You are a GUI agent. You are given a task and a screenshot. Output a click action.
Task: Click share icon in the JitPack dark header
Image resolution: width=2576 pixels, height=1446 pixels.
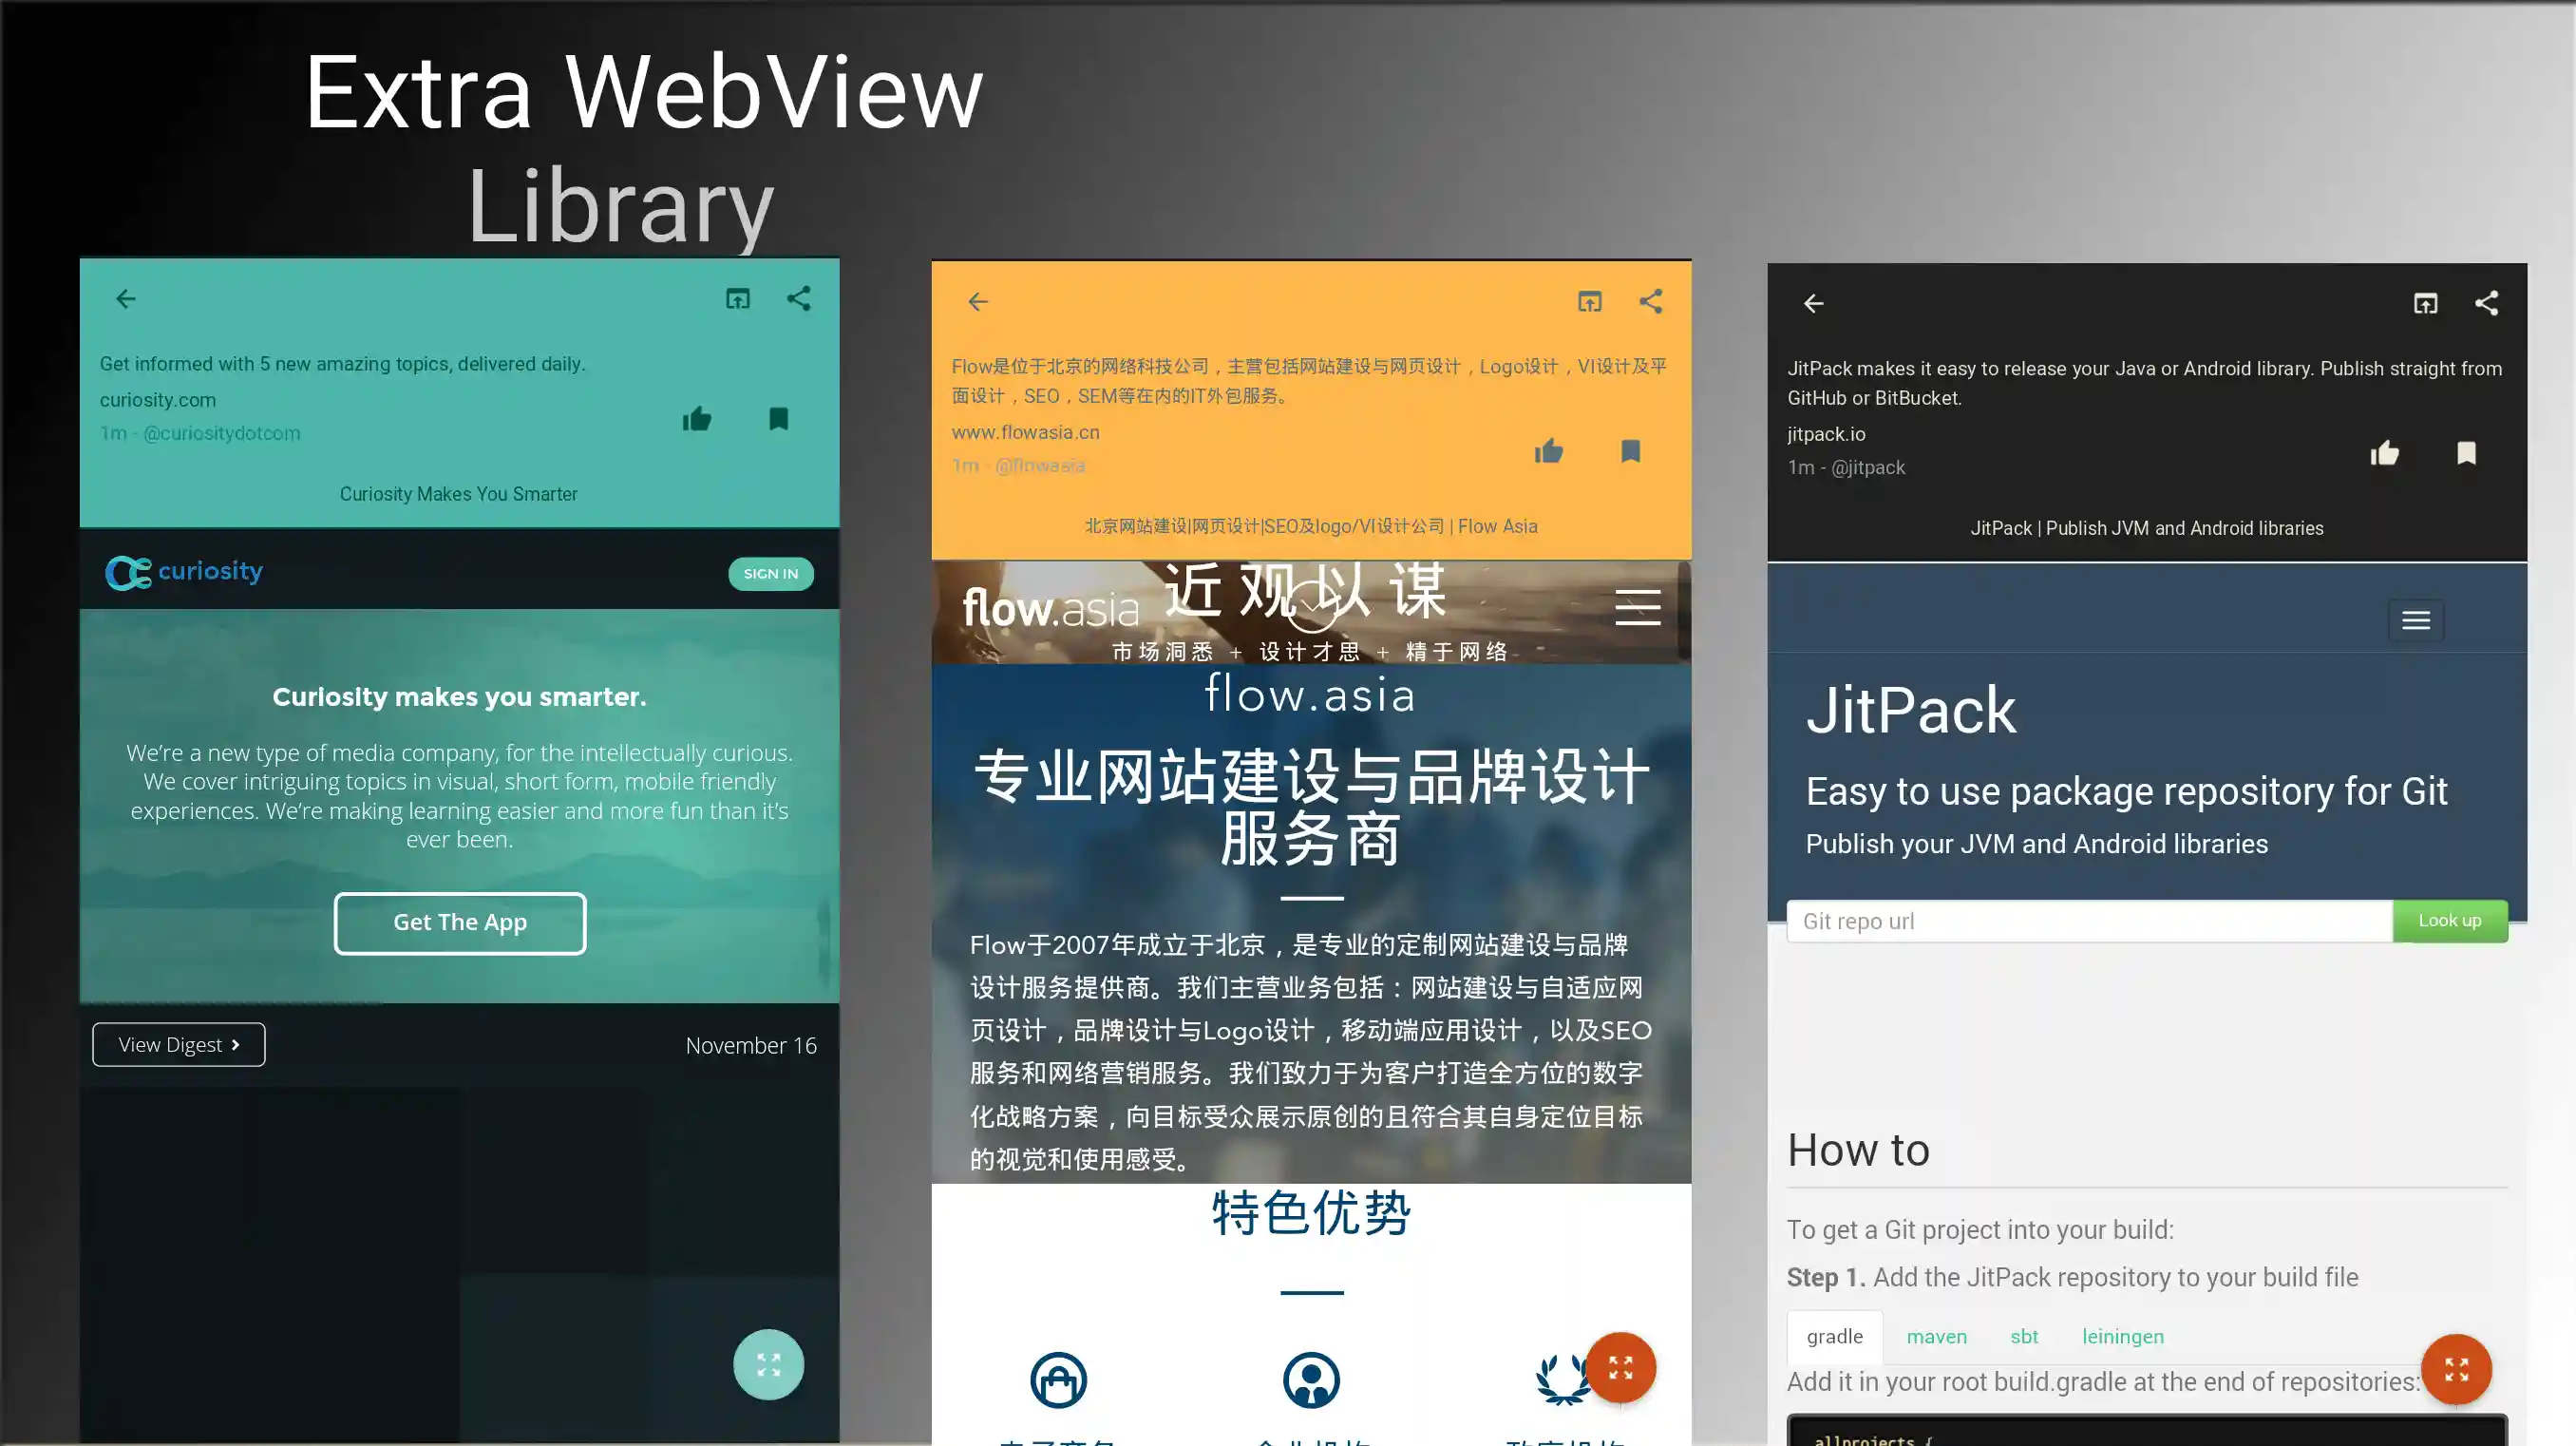(2487, 304)
